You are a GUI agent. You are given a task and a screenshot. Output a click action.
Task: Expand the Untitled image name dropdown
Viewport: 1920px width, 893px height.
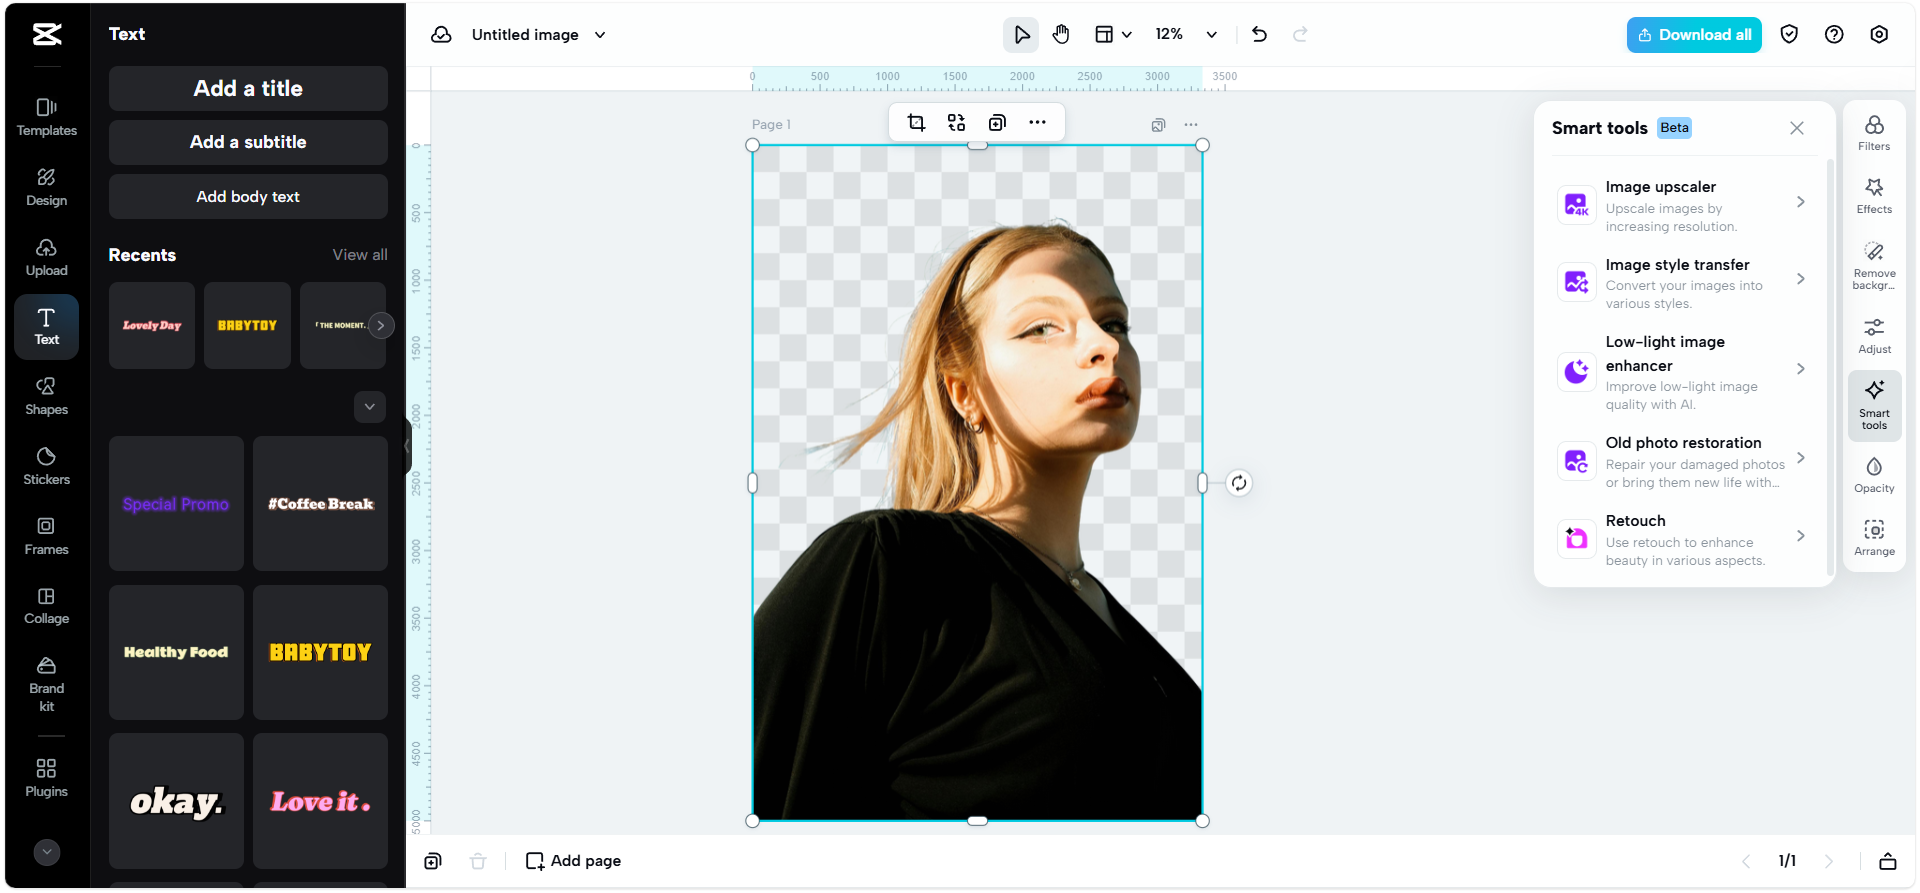point(600,35)
